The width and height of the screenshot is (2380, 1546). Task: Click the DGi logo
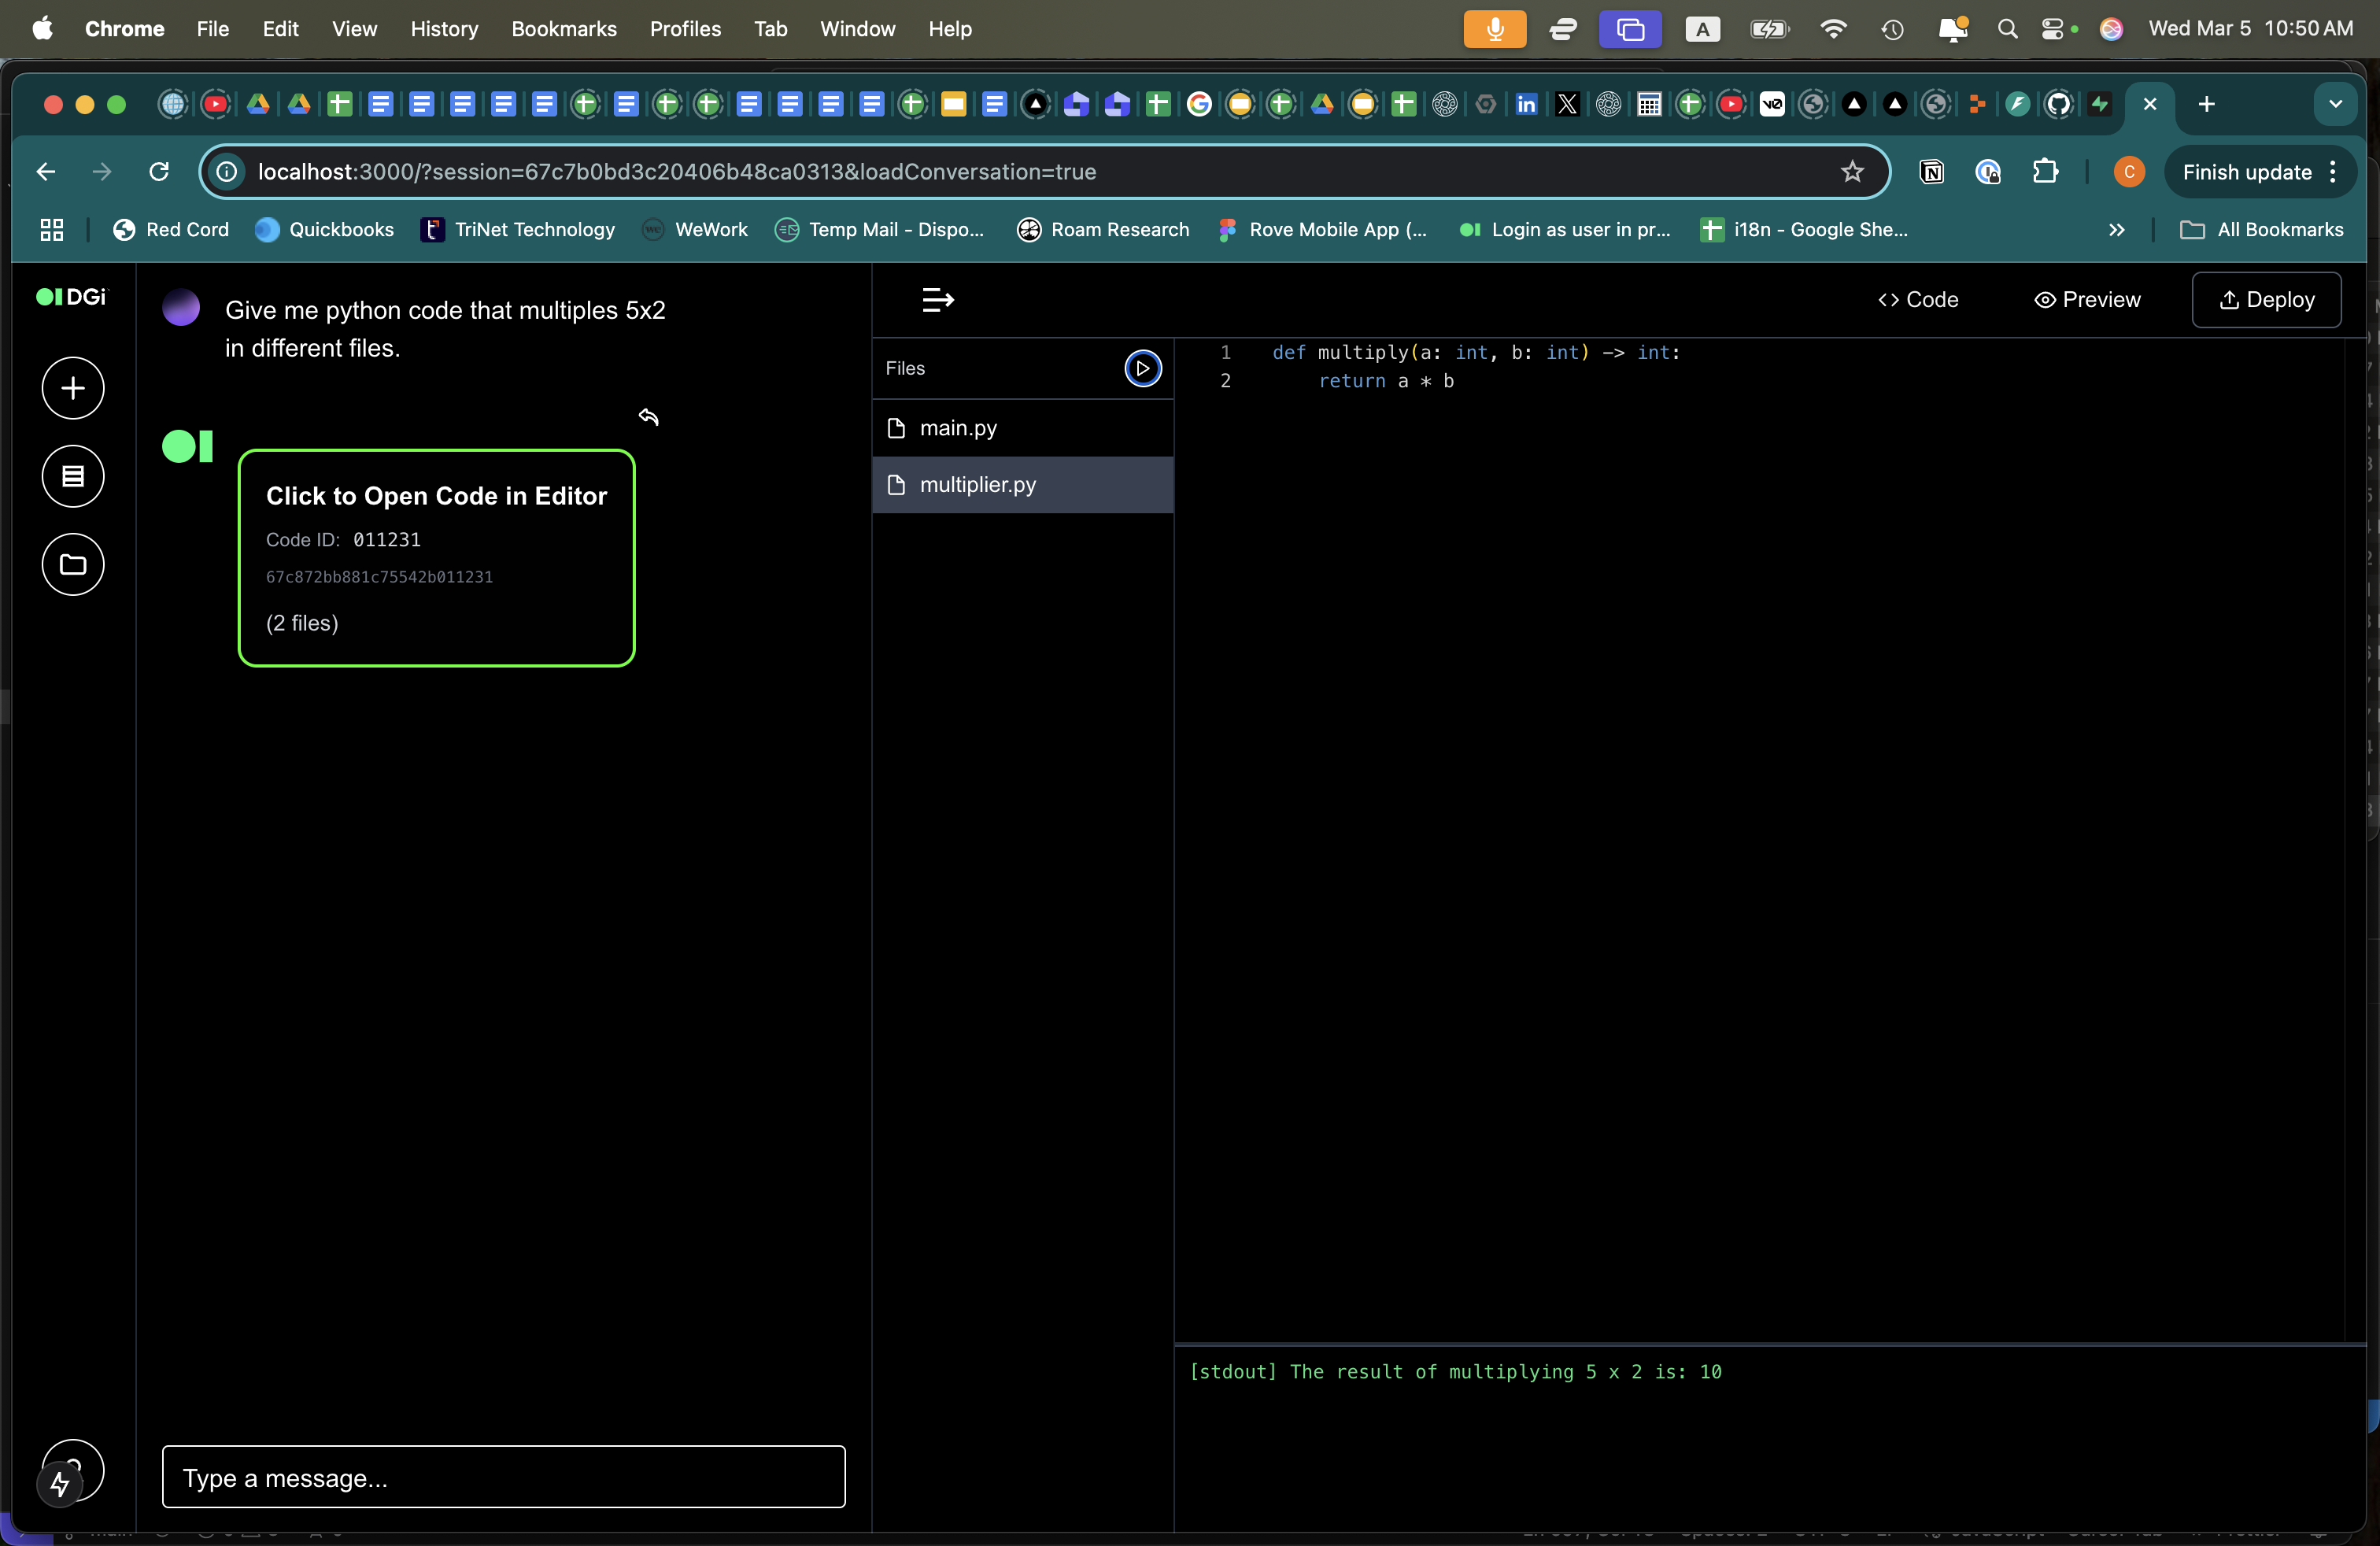71,297
